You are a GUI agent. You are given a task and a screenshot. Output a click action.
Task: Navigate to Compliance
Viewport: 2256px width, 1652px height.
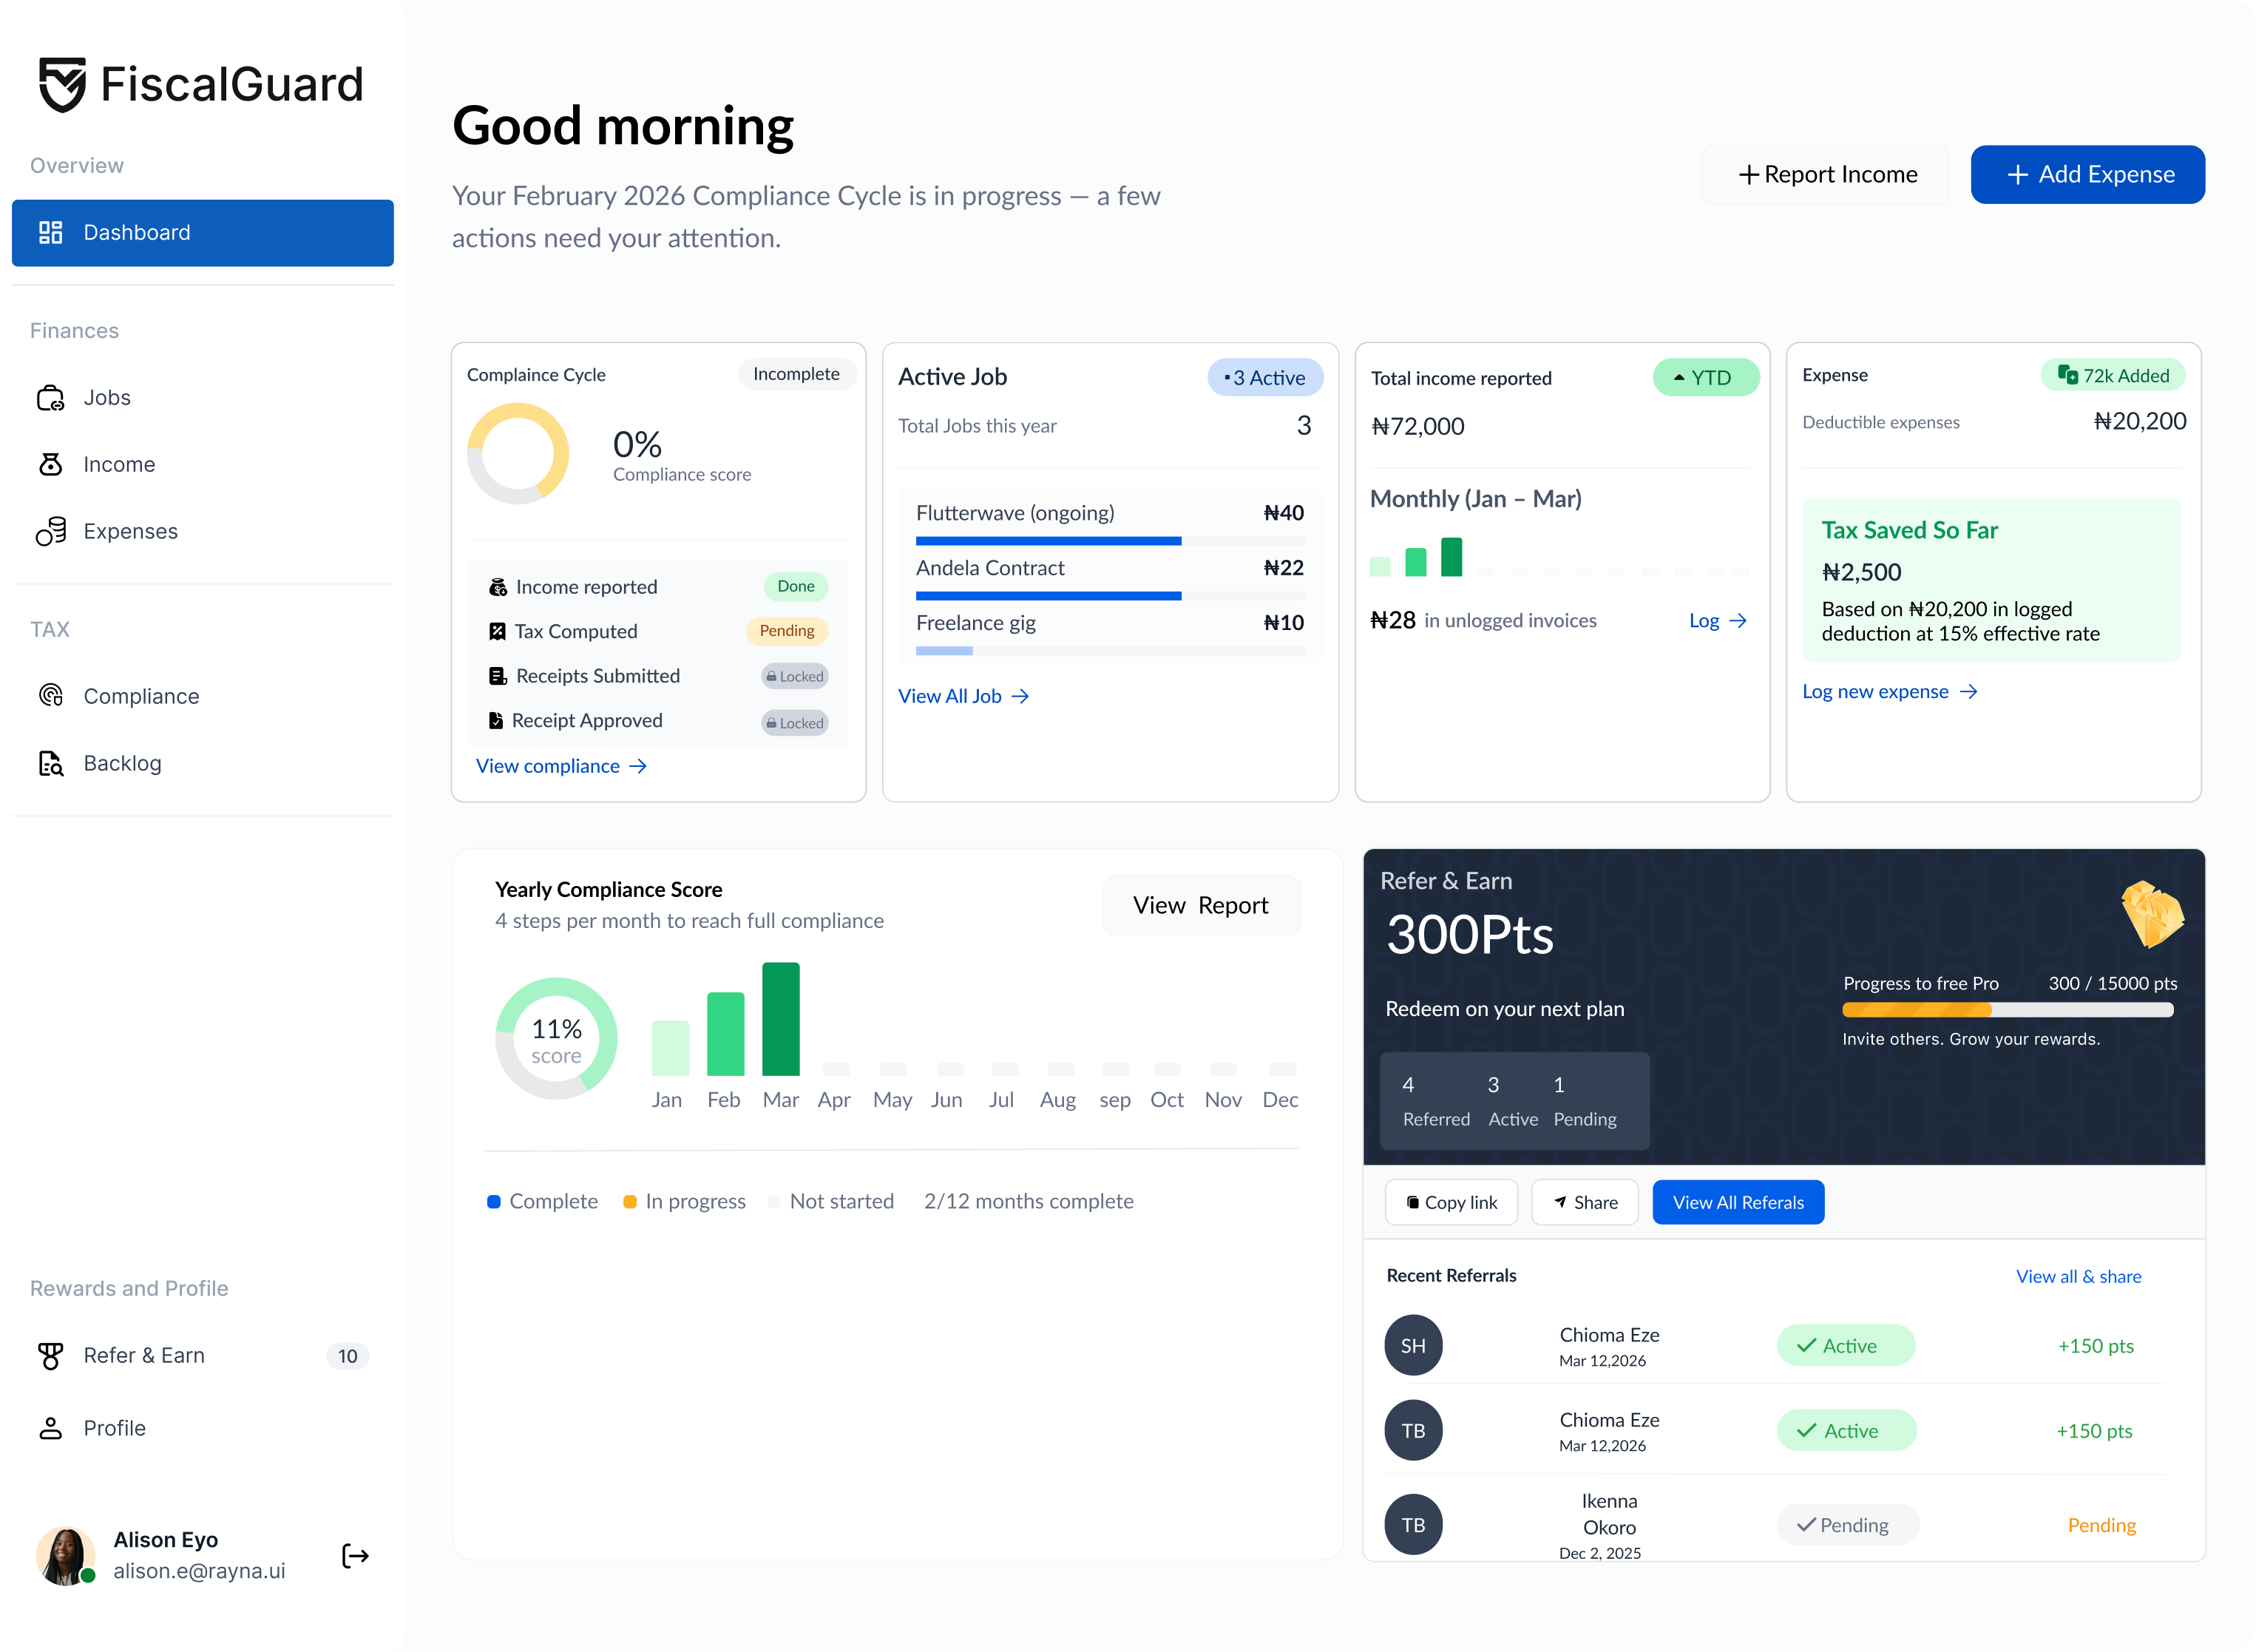click(x=203, y=696)
